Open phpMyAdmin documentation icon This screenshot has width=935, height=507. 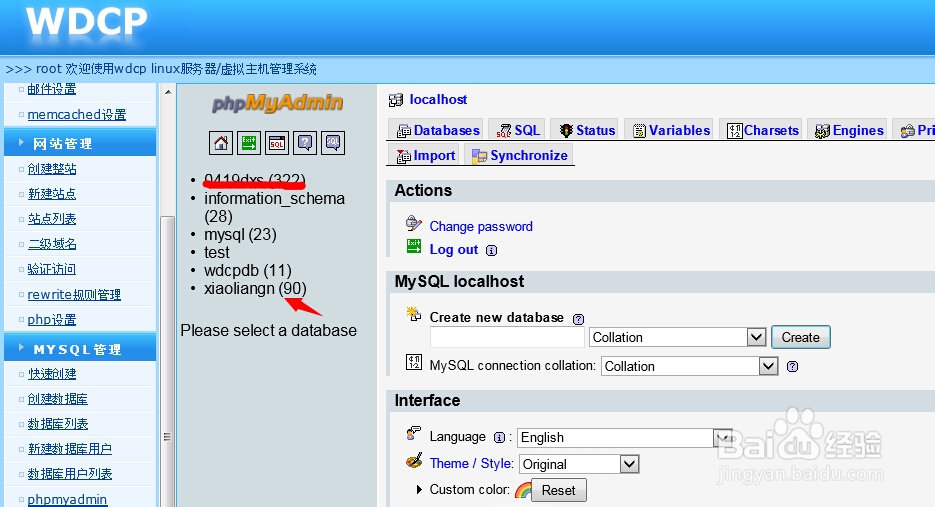tap(305, 143)
